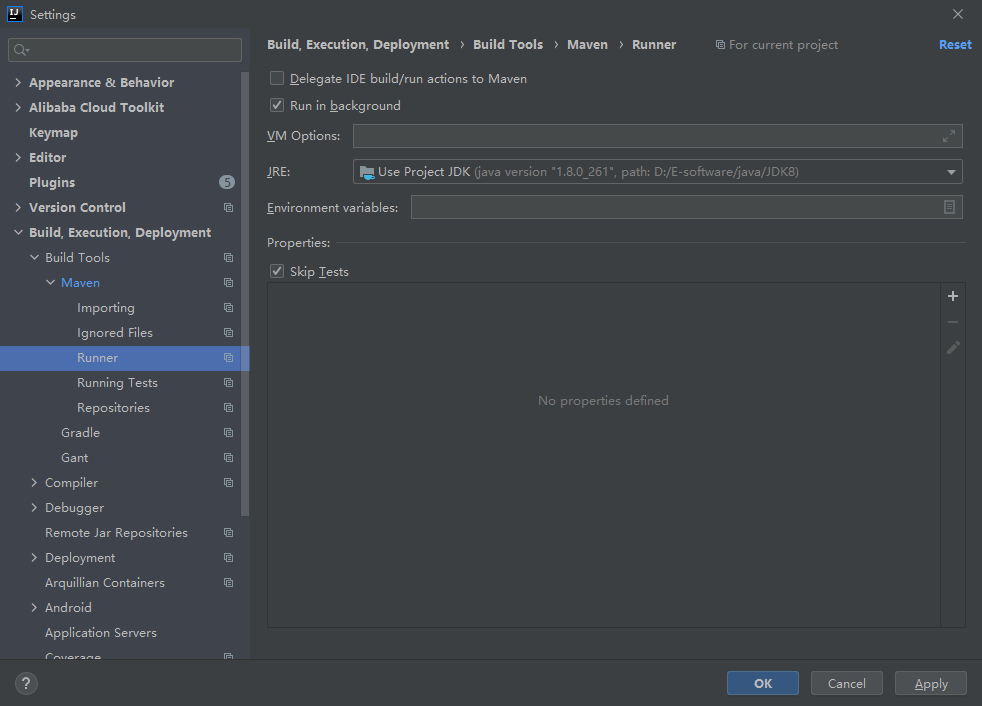Enable Delegate IDE build/run actions to Maven
The image size is (982, 706).
pyautogui.click(x=277, y=78)
